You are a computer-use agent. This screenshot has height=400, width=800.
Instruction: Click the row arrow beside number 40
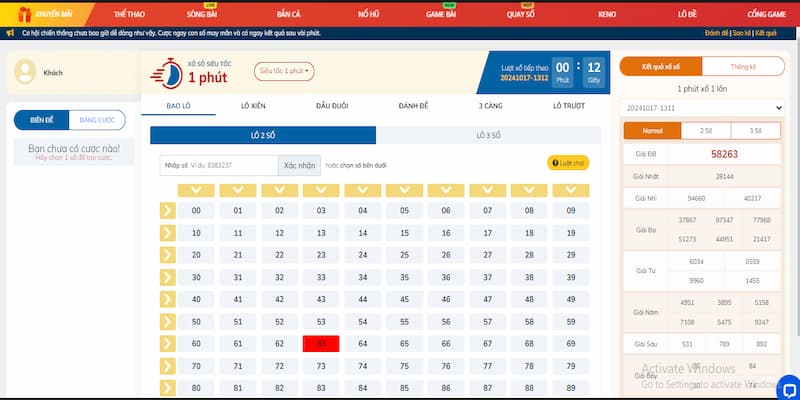tap(167, 299)
